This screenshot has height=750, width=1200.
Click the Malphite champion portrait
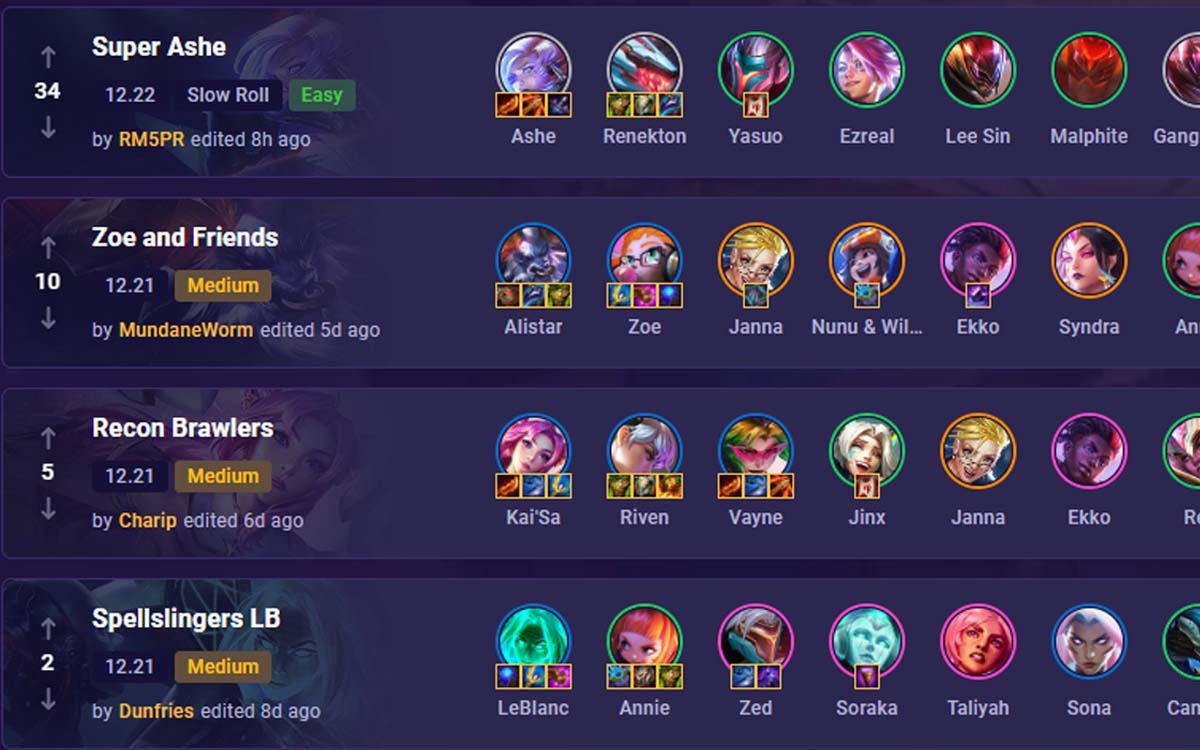1089,70
